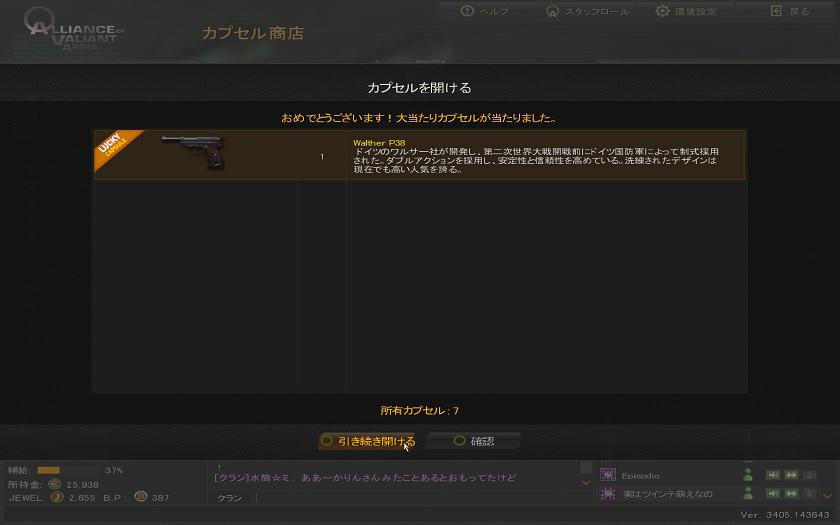Click the 戻る back icon
Screen dimensions: 840x525
tap(776, 11)
